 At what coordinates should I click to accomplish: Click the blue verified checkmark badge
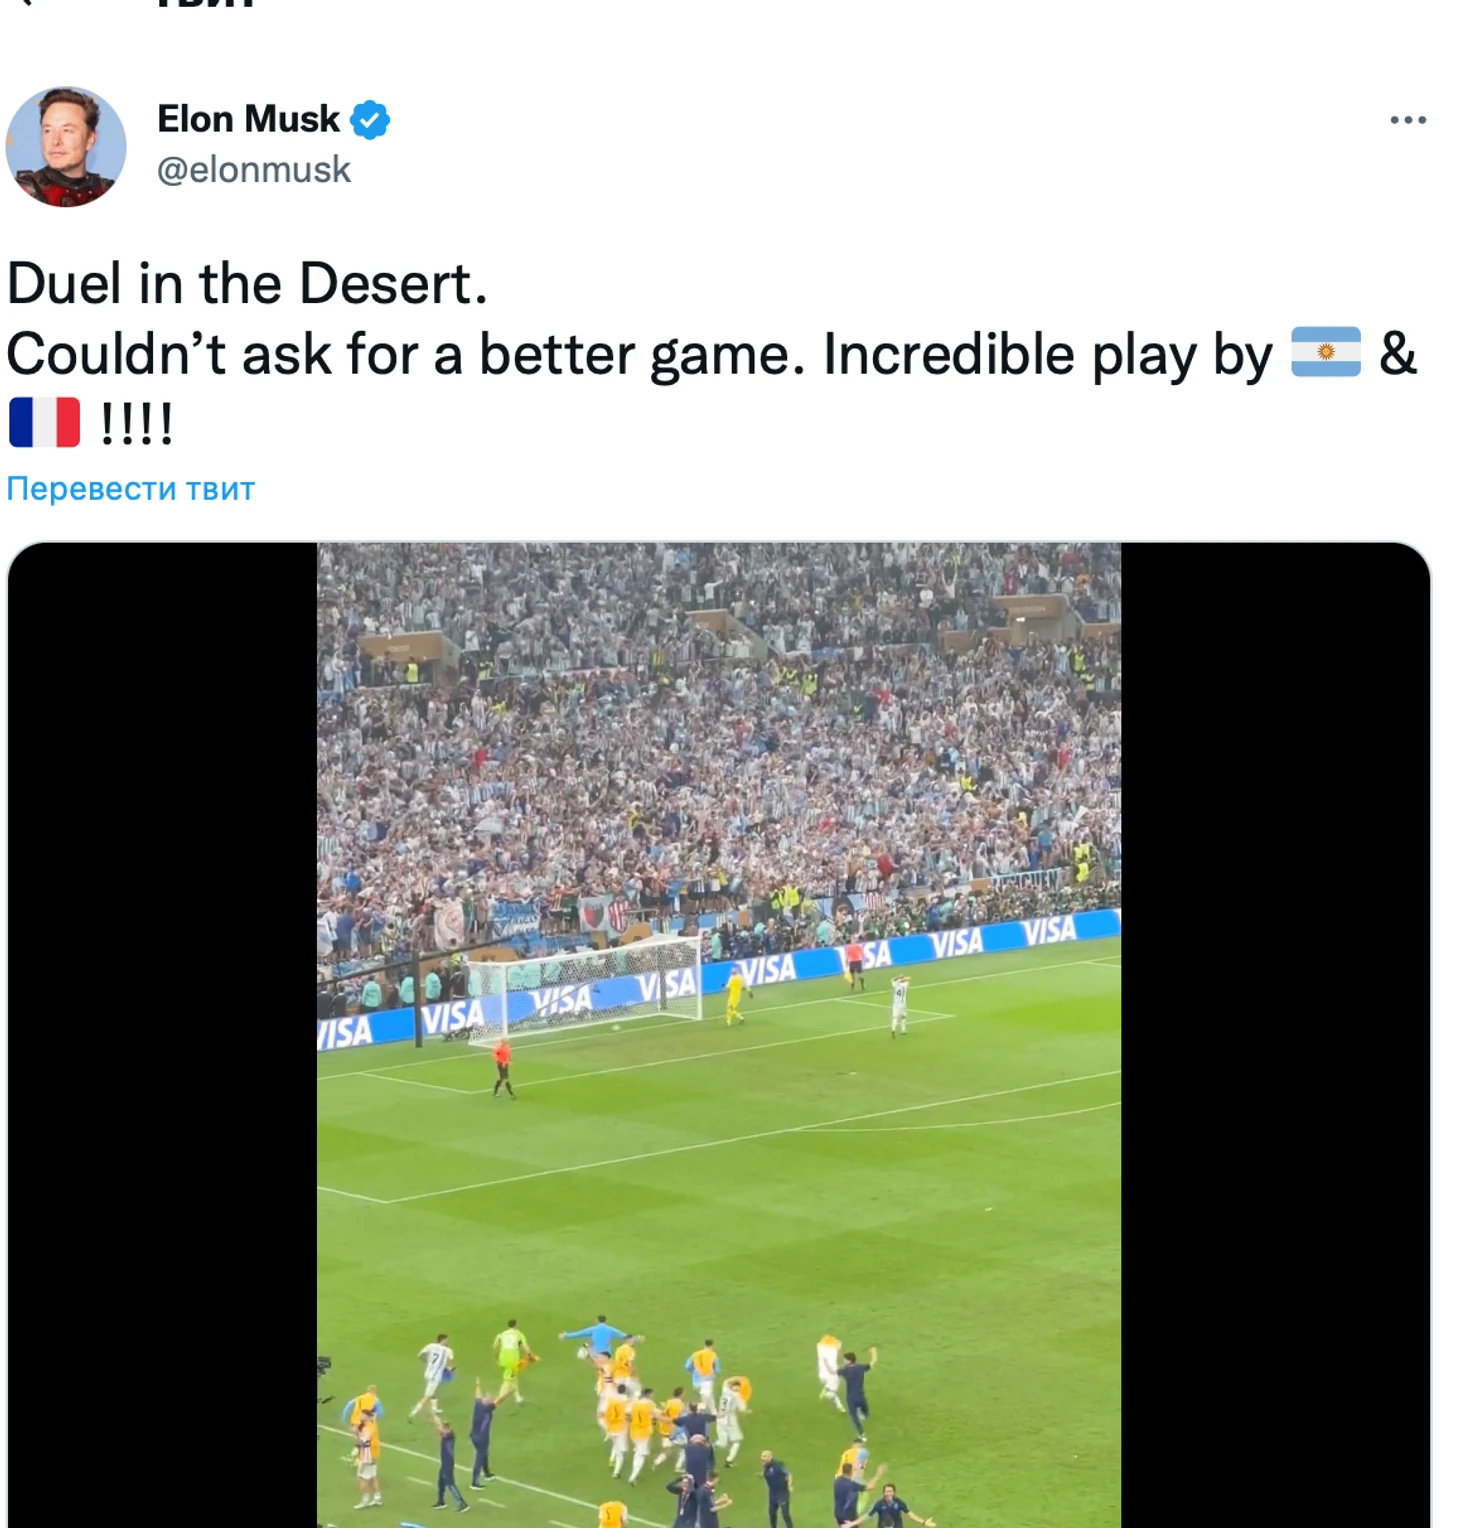pyautogui.click(x=370, y=120)
